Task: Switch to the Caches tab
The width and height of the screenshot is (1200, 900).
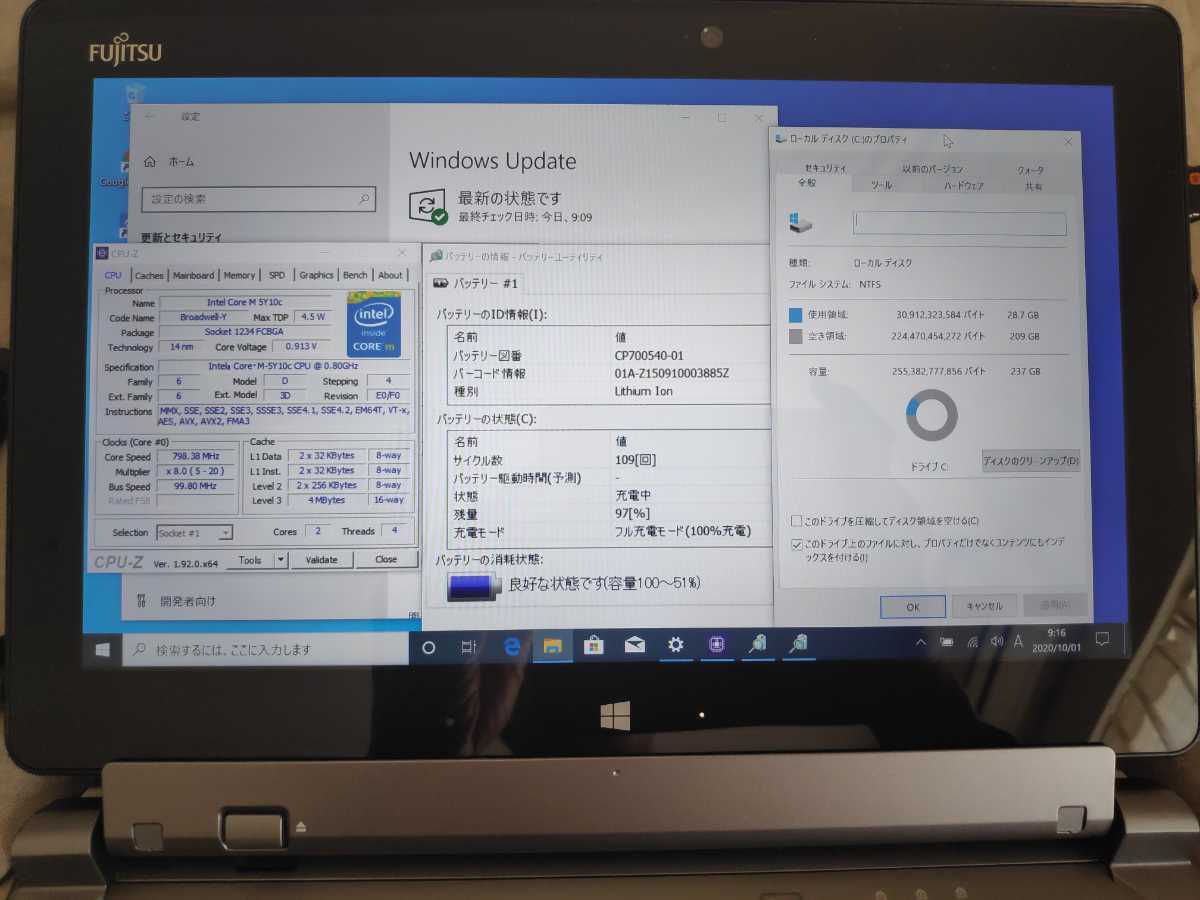Action: pyautogui.click(x=149, y=275)
